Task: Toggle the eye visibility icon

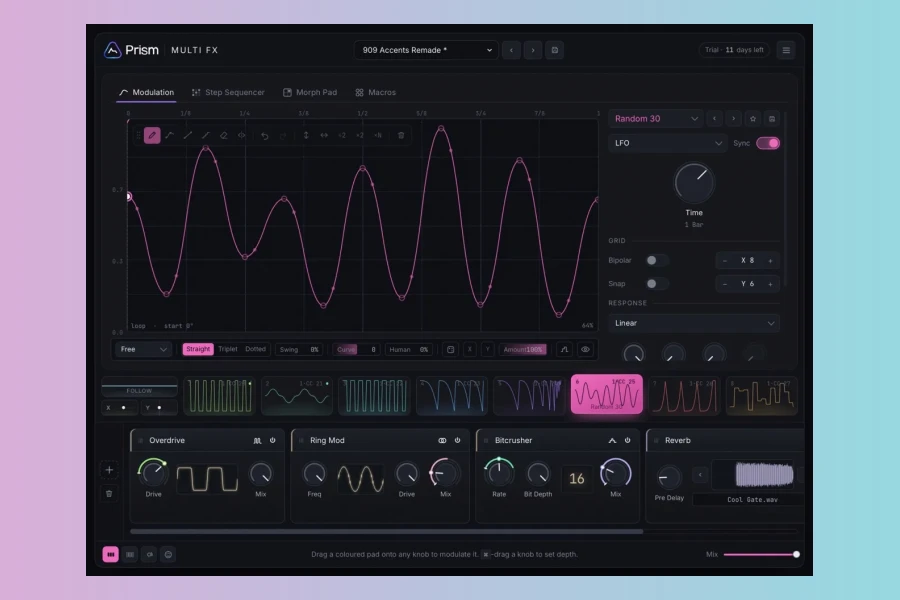Action: point(585,349)
